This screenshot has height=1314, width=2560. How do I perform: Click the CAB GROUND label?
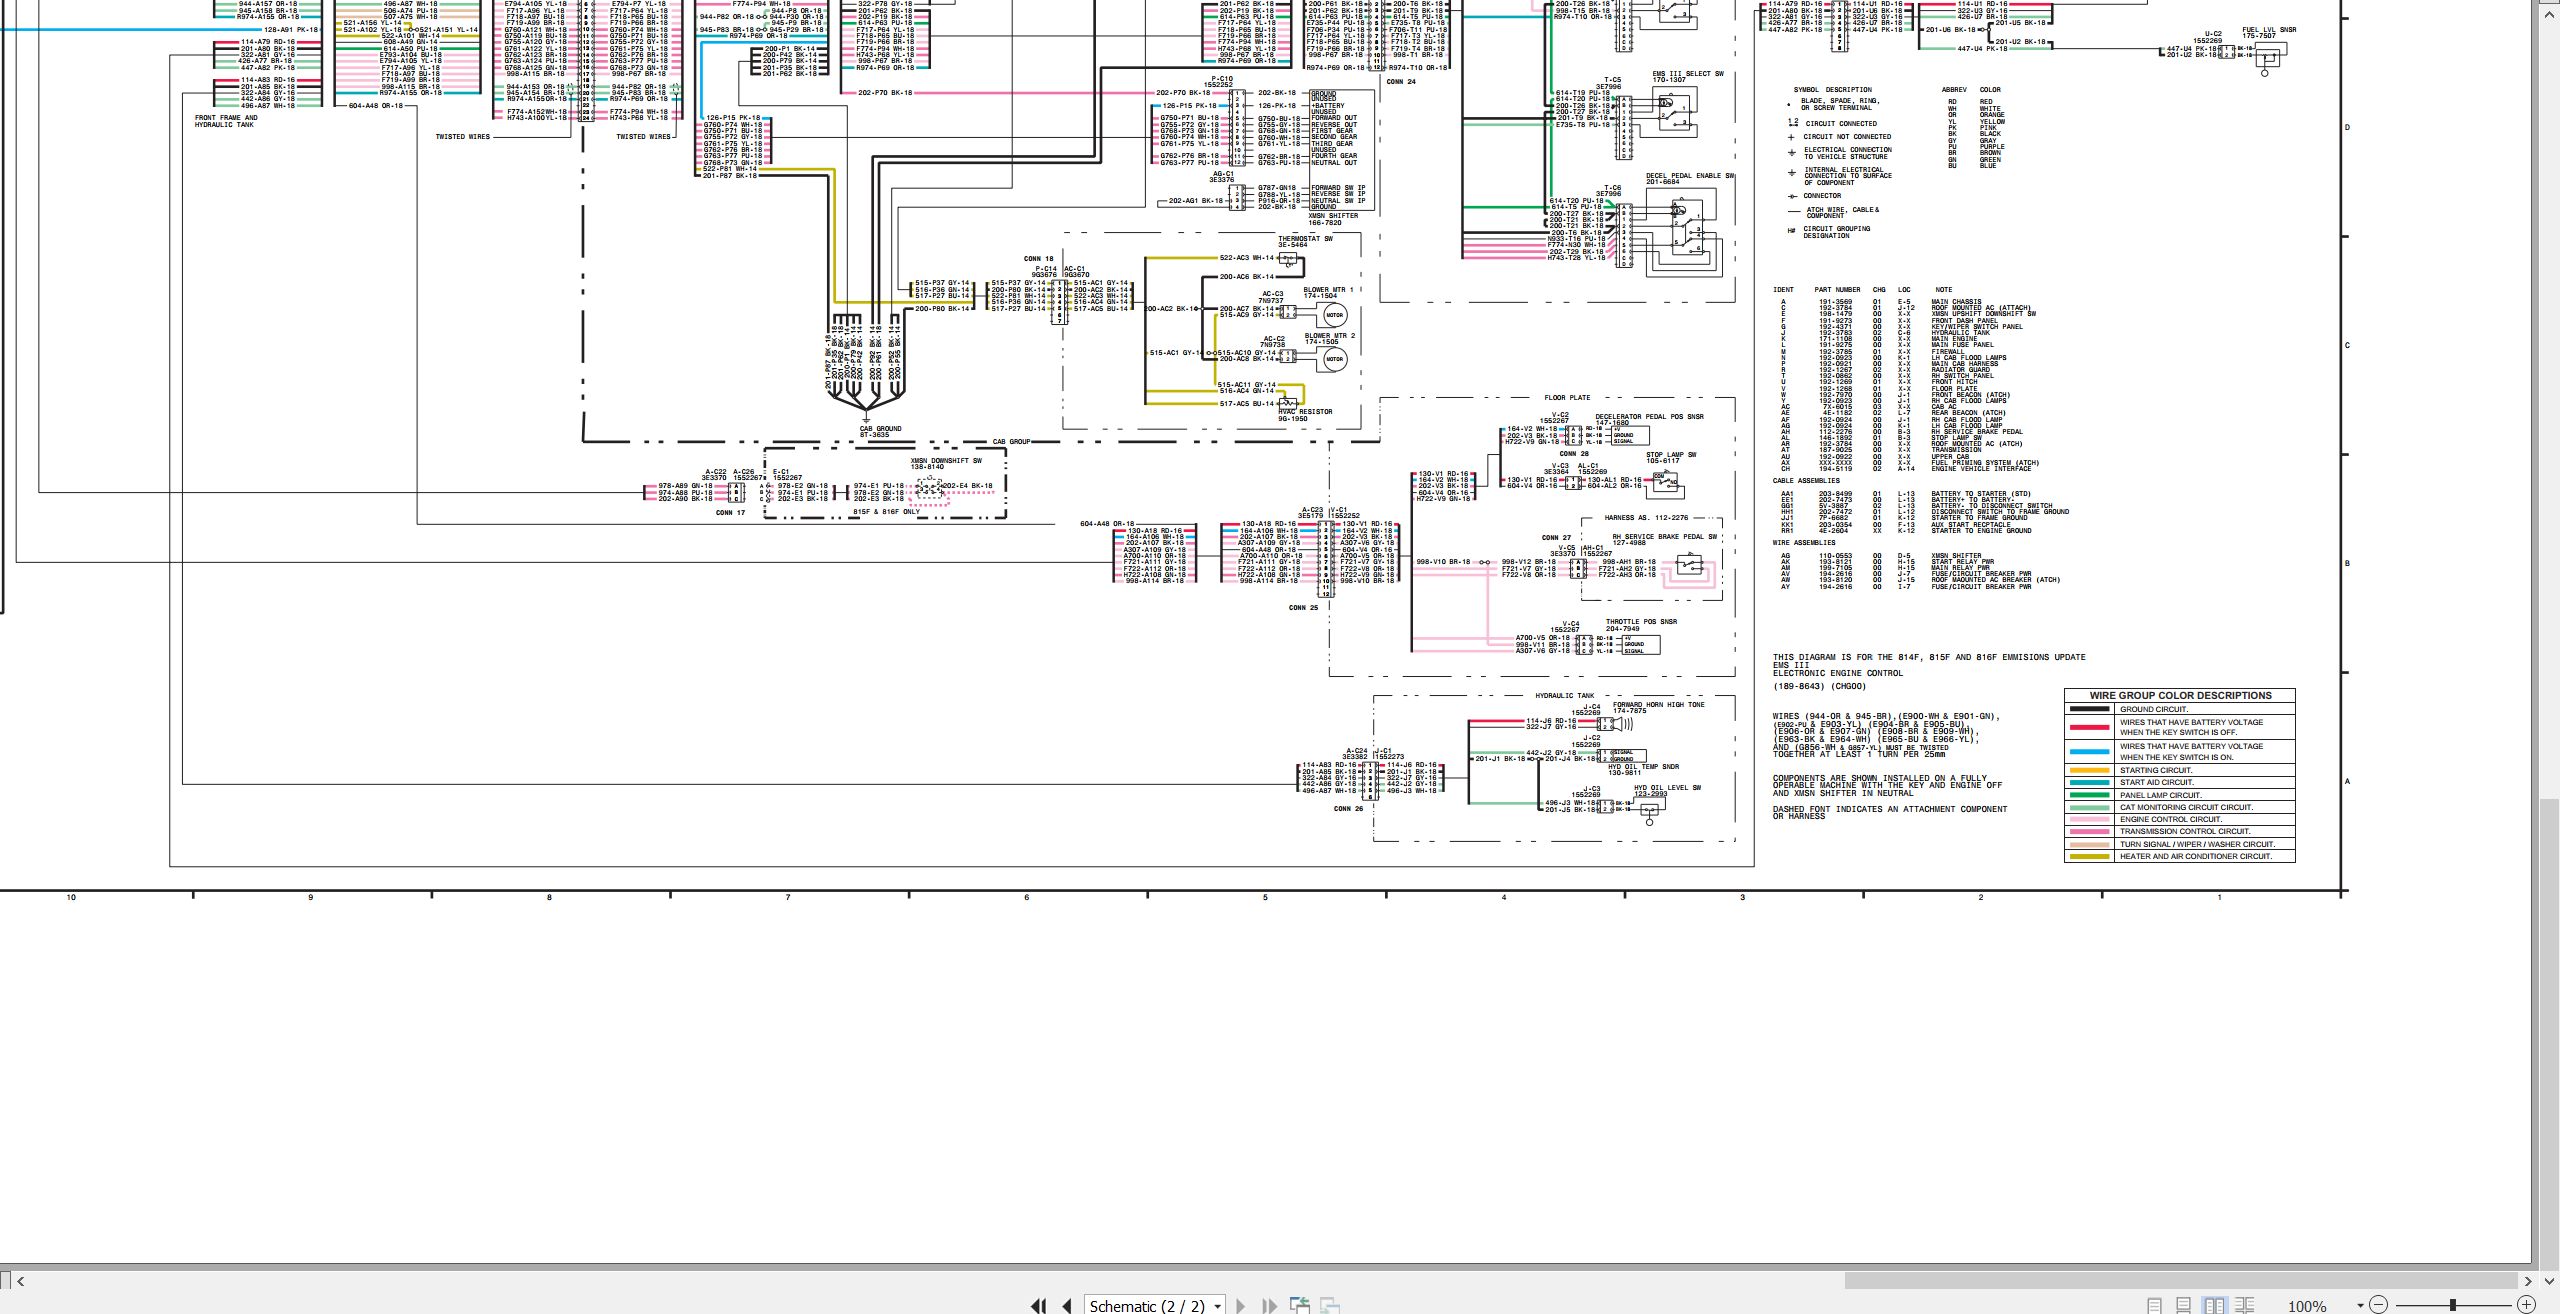coord(880,429)
